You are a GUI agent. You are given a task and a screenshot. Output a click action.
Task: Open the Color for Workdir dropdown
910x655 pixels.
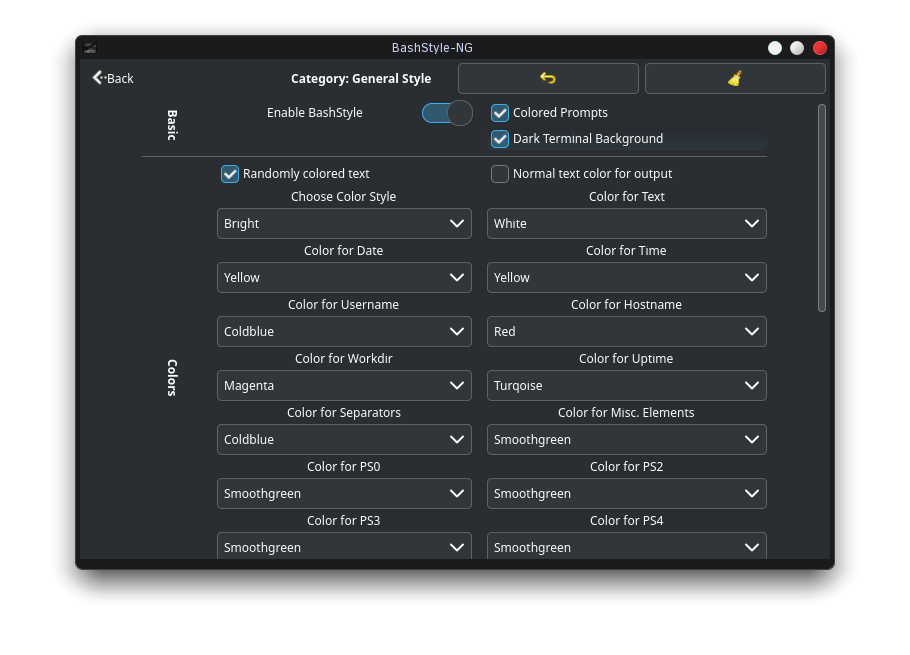tap(344, 385)
